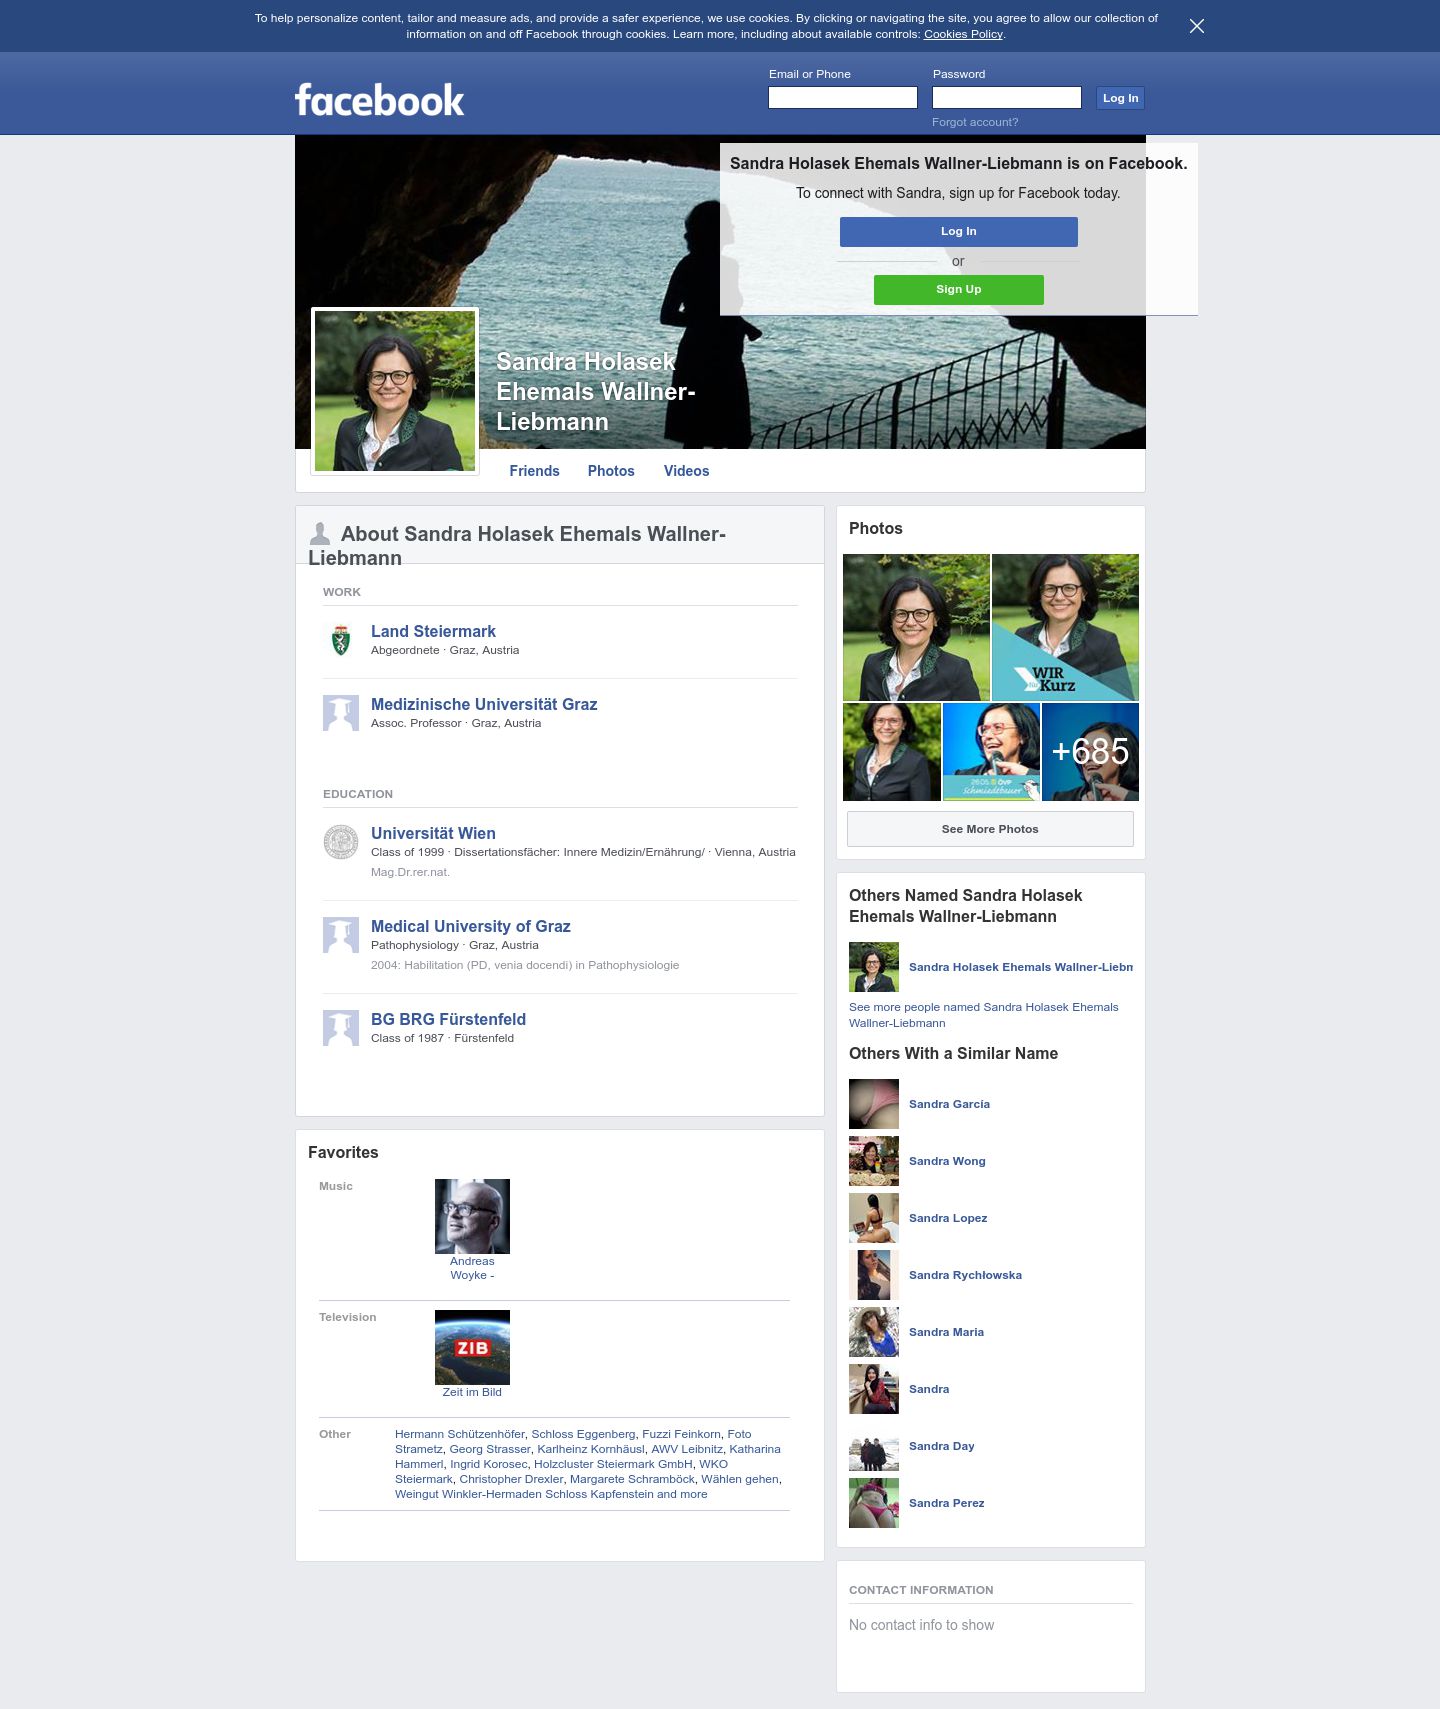Open the Sandra Garcia name link
1440x1709 pixels.
pos(949,1104)
